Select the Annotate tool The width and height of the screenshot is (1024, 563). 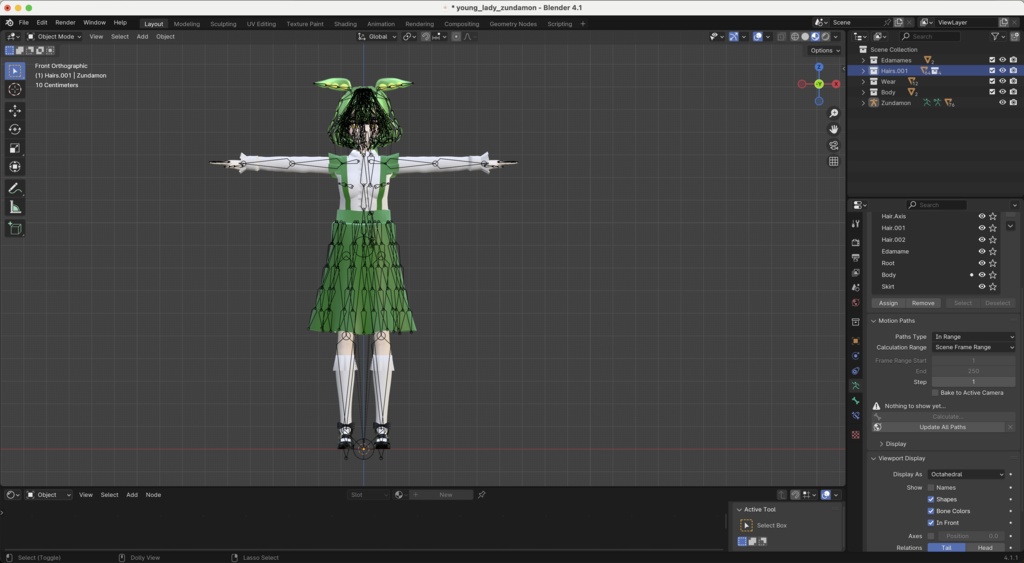14,189
